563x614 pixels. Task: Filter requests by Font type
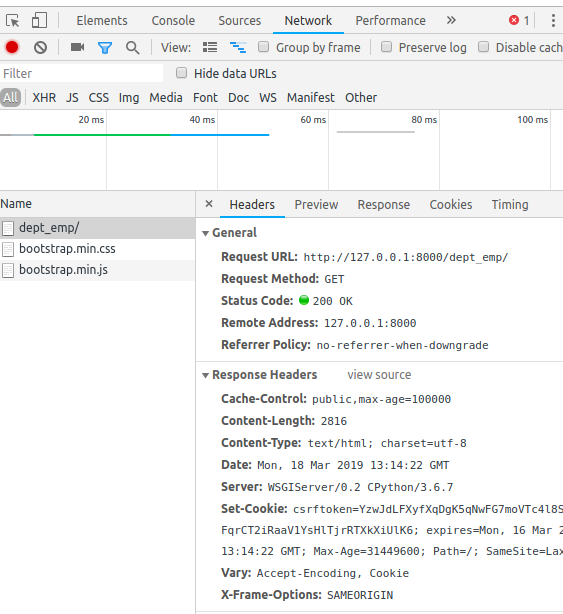coord(205,98)
